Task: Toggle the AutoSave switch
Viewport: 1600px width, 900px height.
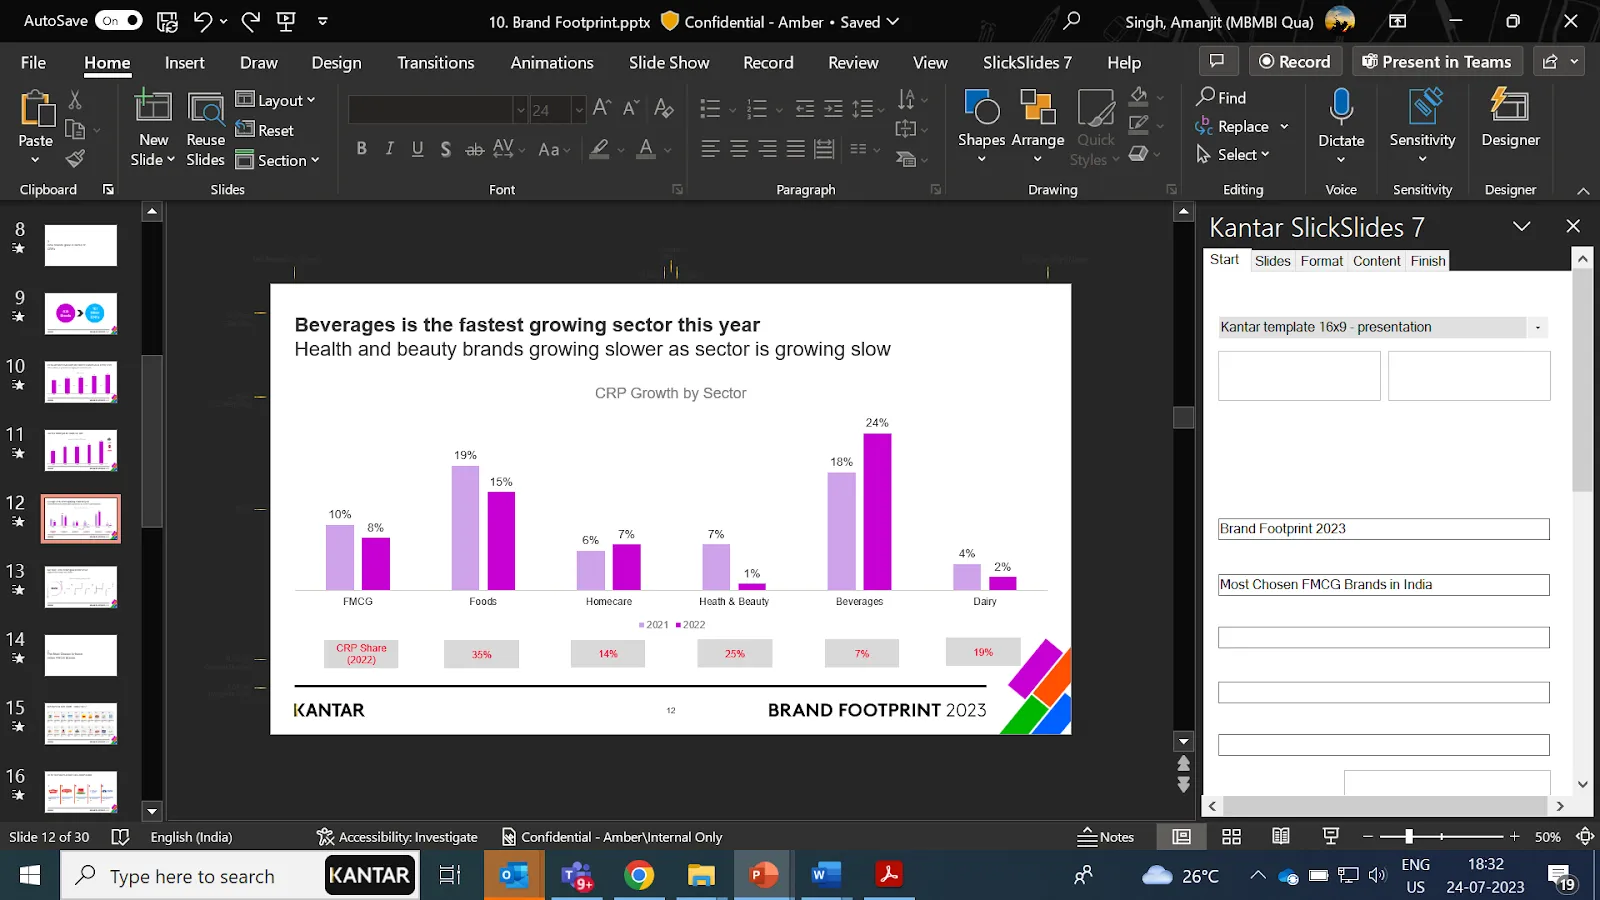Action: click(x=118, y=21)
